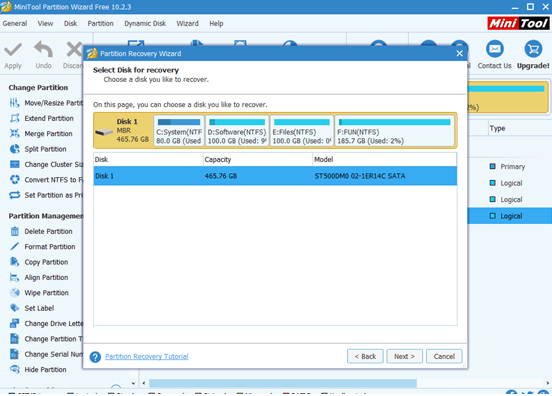Viewport: 552px width, 396px height.
Task: Close the Partition Recovery Wizard dialog
Action: (x=459, y=54)
